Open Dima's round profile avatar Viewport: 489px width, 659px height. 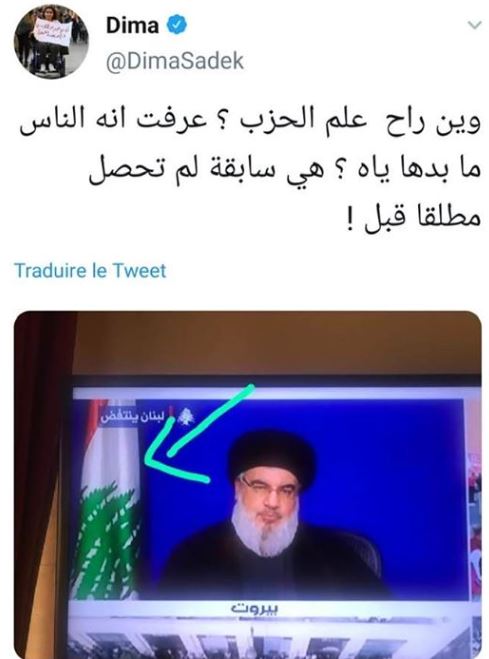(49, 42)
